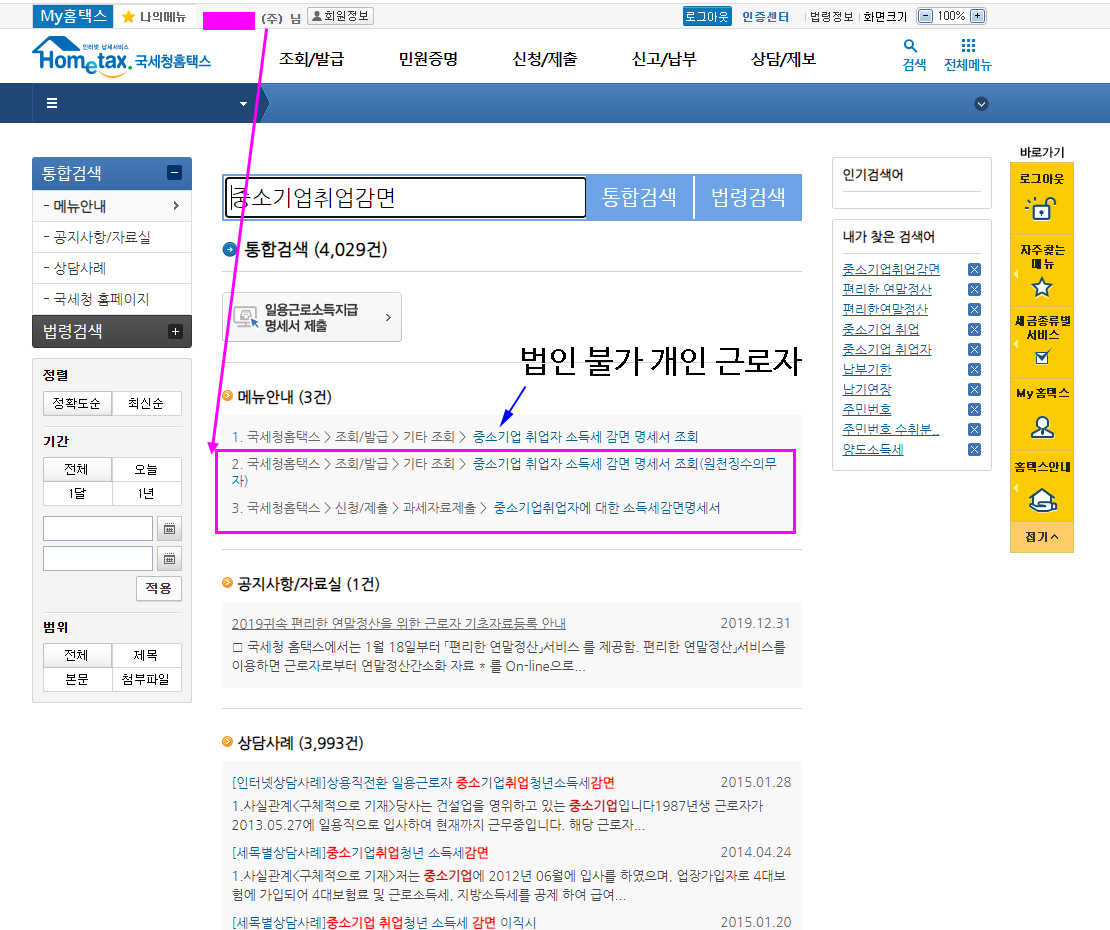Open 홈택스안내 icon in sidebar

click(1042, 500)
